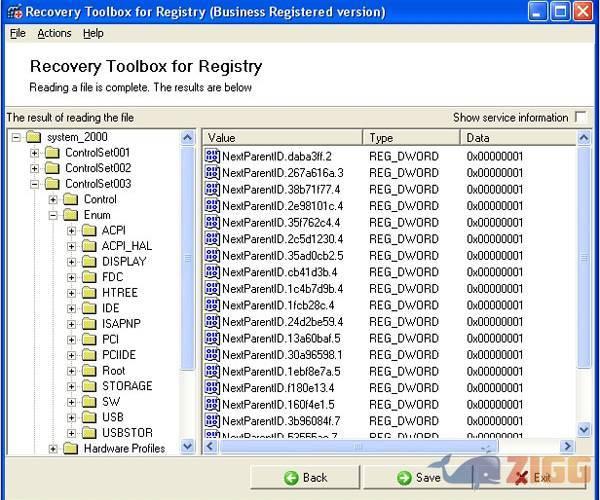Click DWORD icon of NextParentID.2c5d1230.4

tap(212, 239)
